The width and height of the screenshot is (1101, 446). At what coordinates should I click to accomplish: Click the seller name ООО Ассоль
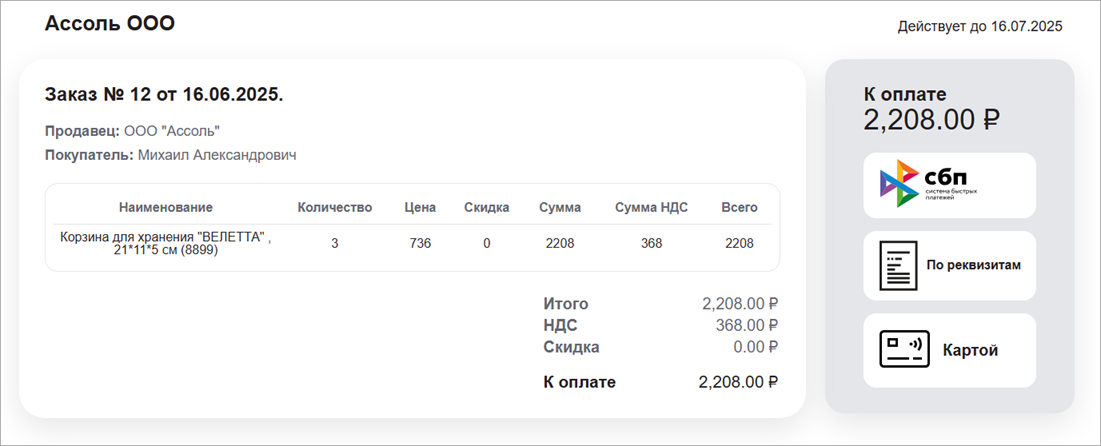[x=171, y=131]
